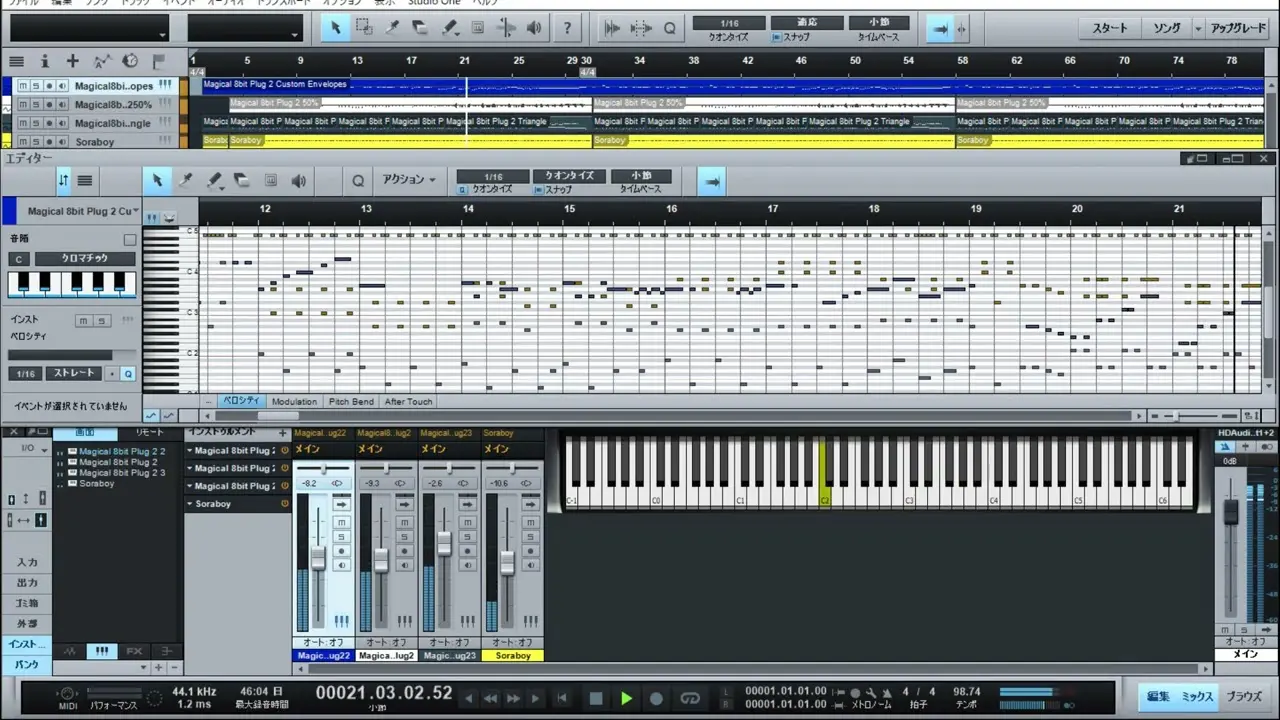Image resolution: width=1280 pixels, height=720 pixels.
Task: Toggle the scale checkbox in editor inspector
Action: (129, 240)
